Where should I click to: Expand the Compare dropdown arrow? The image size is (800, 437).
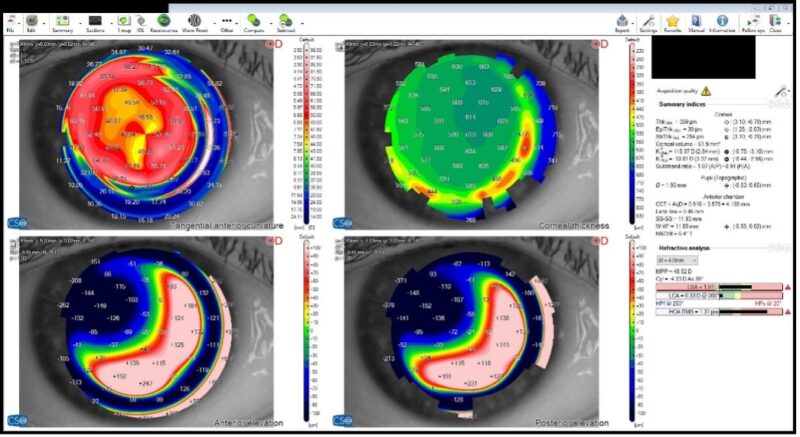270,23
